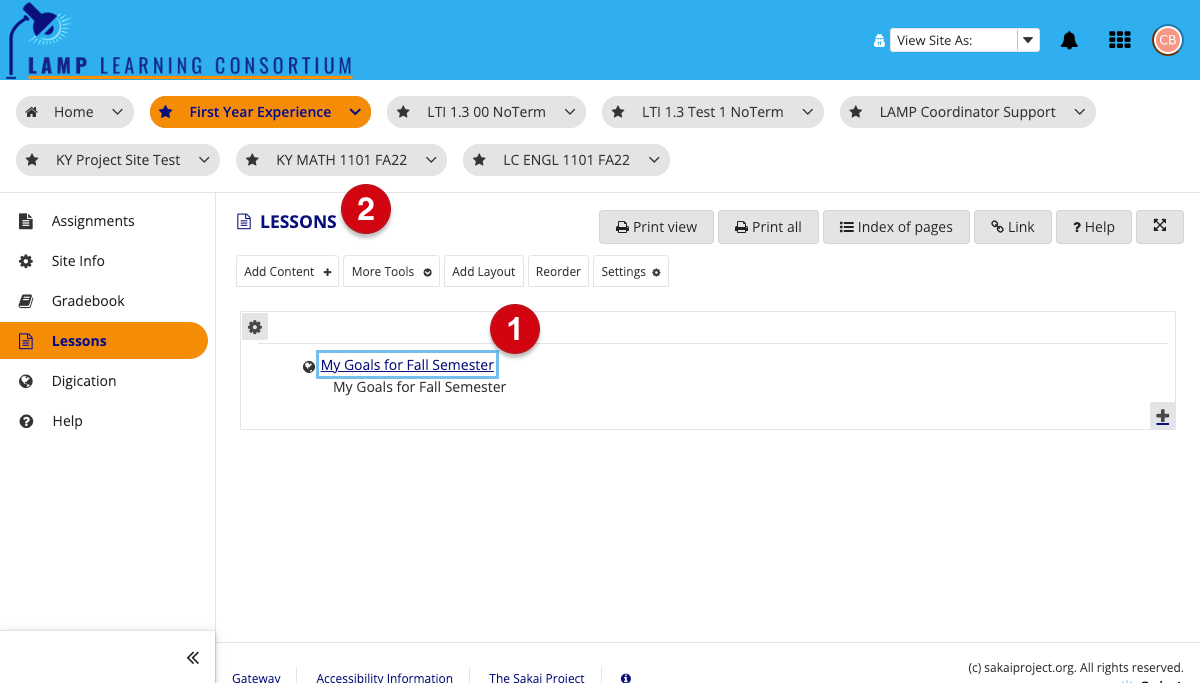This screenshot has height=683, width=1200.
Task: Open the More Tools menu
Action: [391, 271]
